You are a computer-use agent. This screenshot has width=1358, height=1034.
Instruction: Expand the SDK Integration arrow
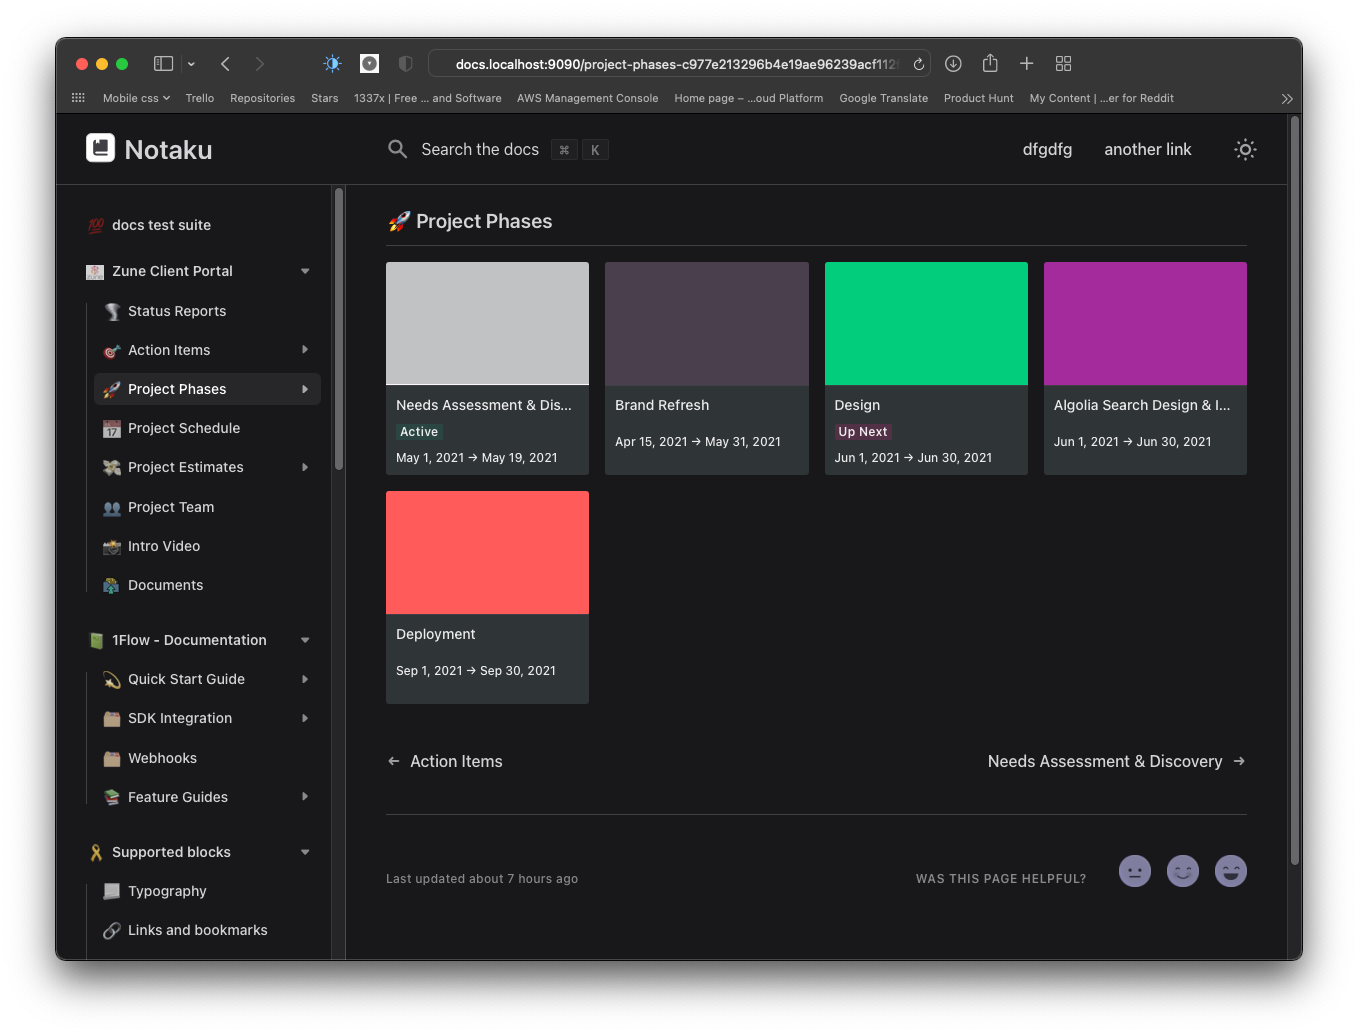[x=305, y=718]
